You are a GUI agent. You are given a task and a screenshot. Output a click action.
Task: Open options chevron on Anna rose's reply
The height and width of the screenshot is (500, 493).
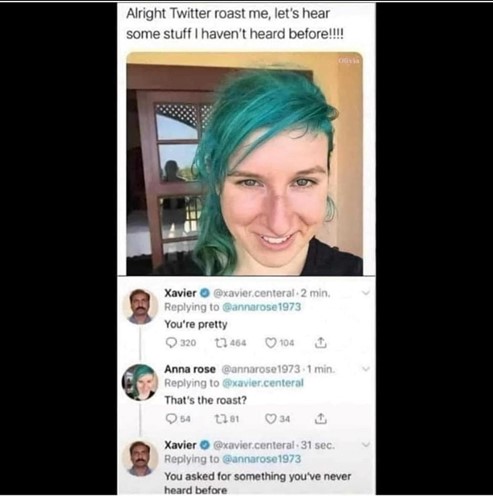pos(366,369)
